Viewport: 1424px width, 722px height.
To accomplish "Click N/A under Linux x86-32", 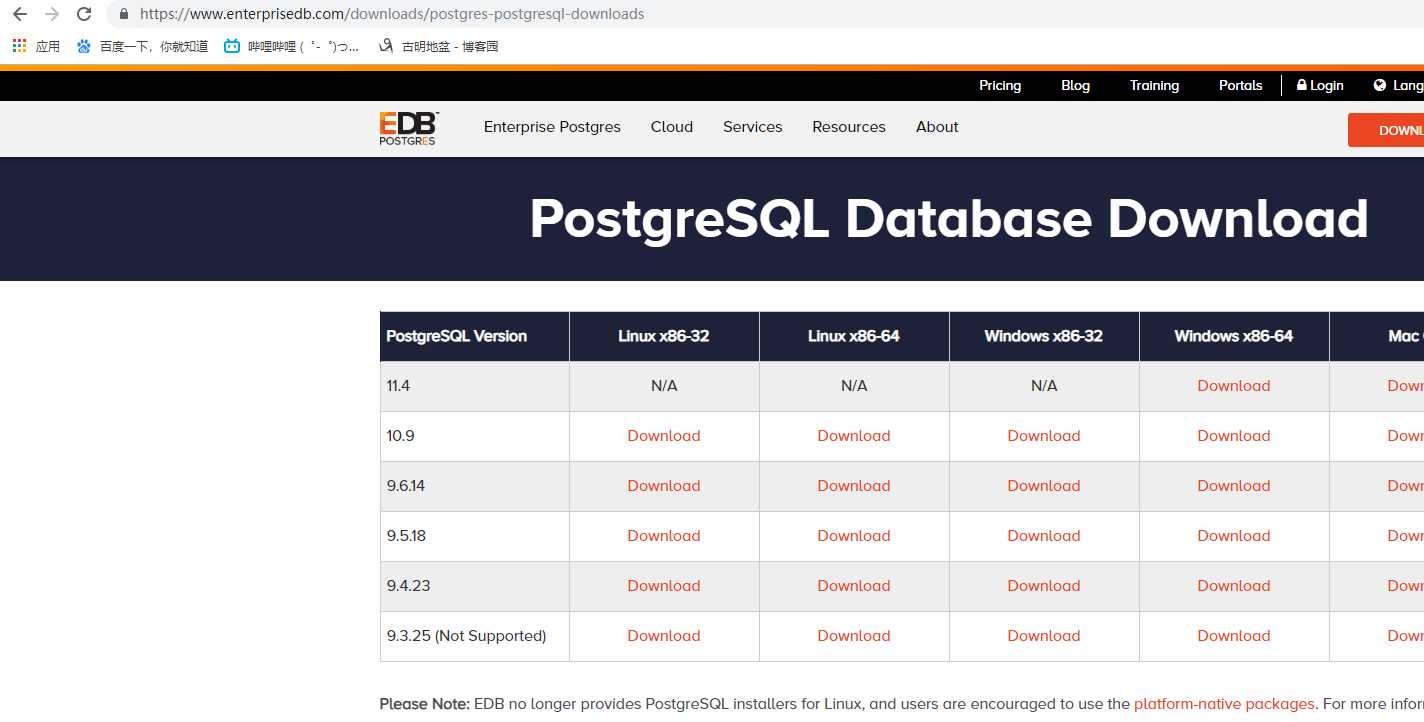I will [x=664, y=386].
